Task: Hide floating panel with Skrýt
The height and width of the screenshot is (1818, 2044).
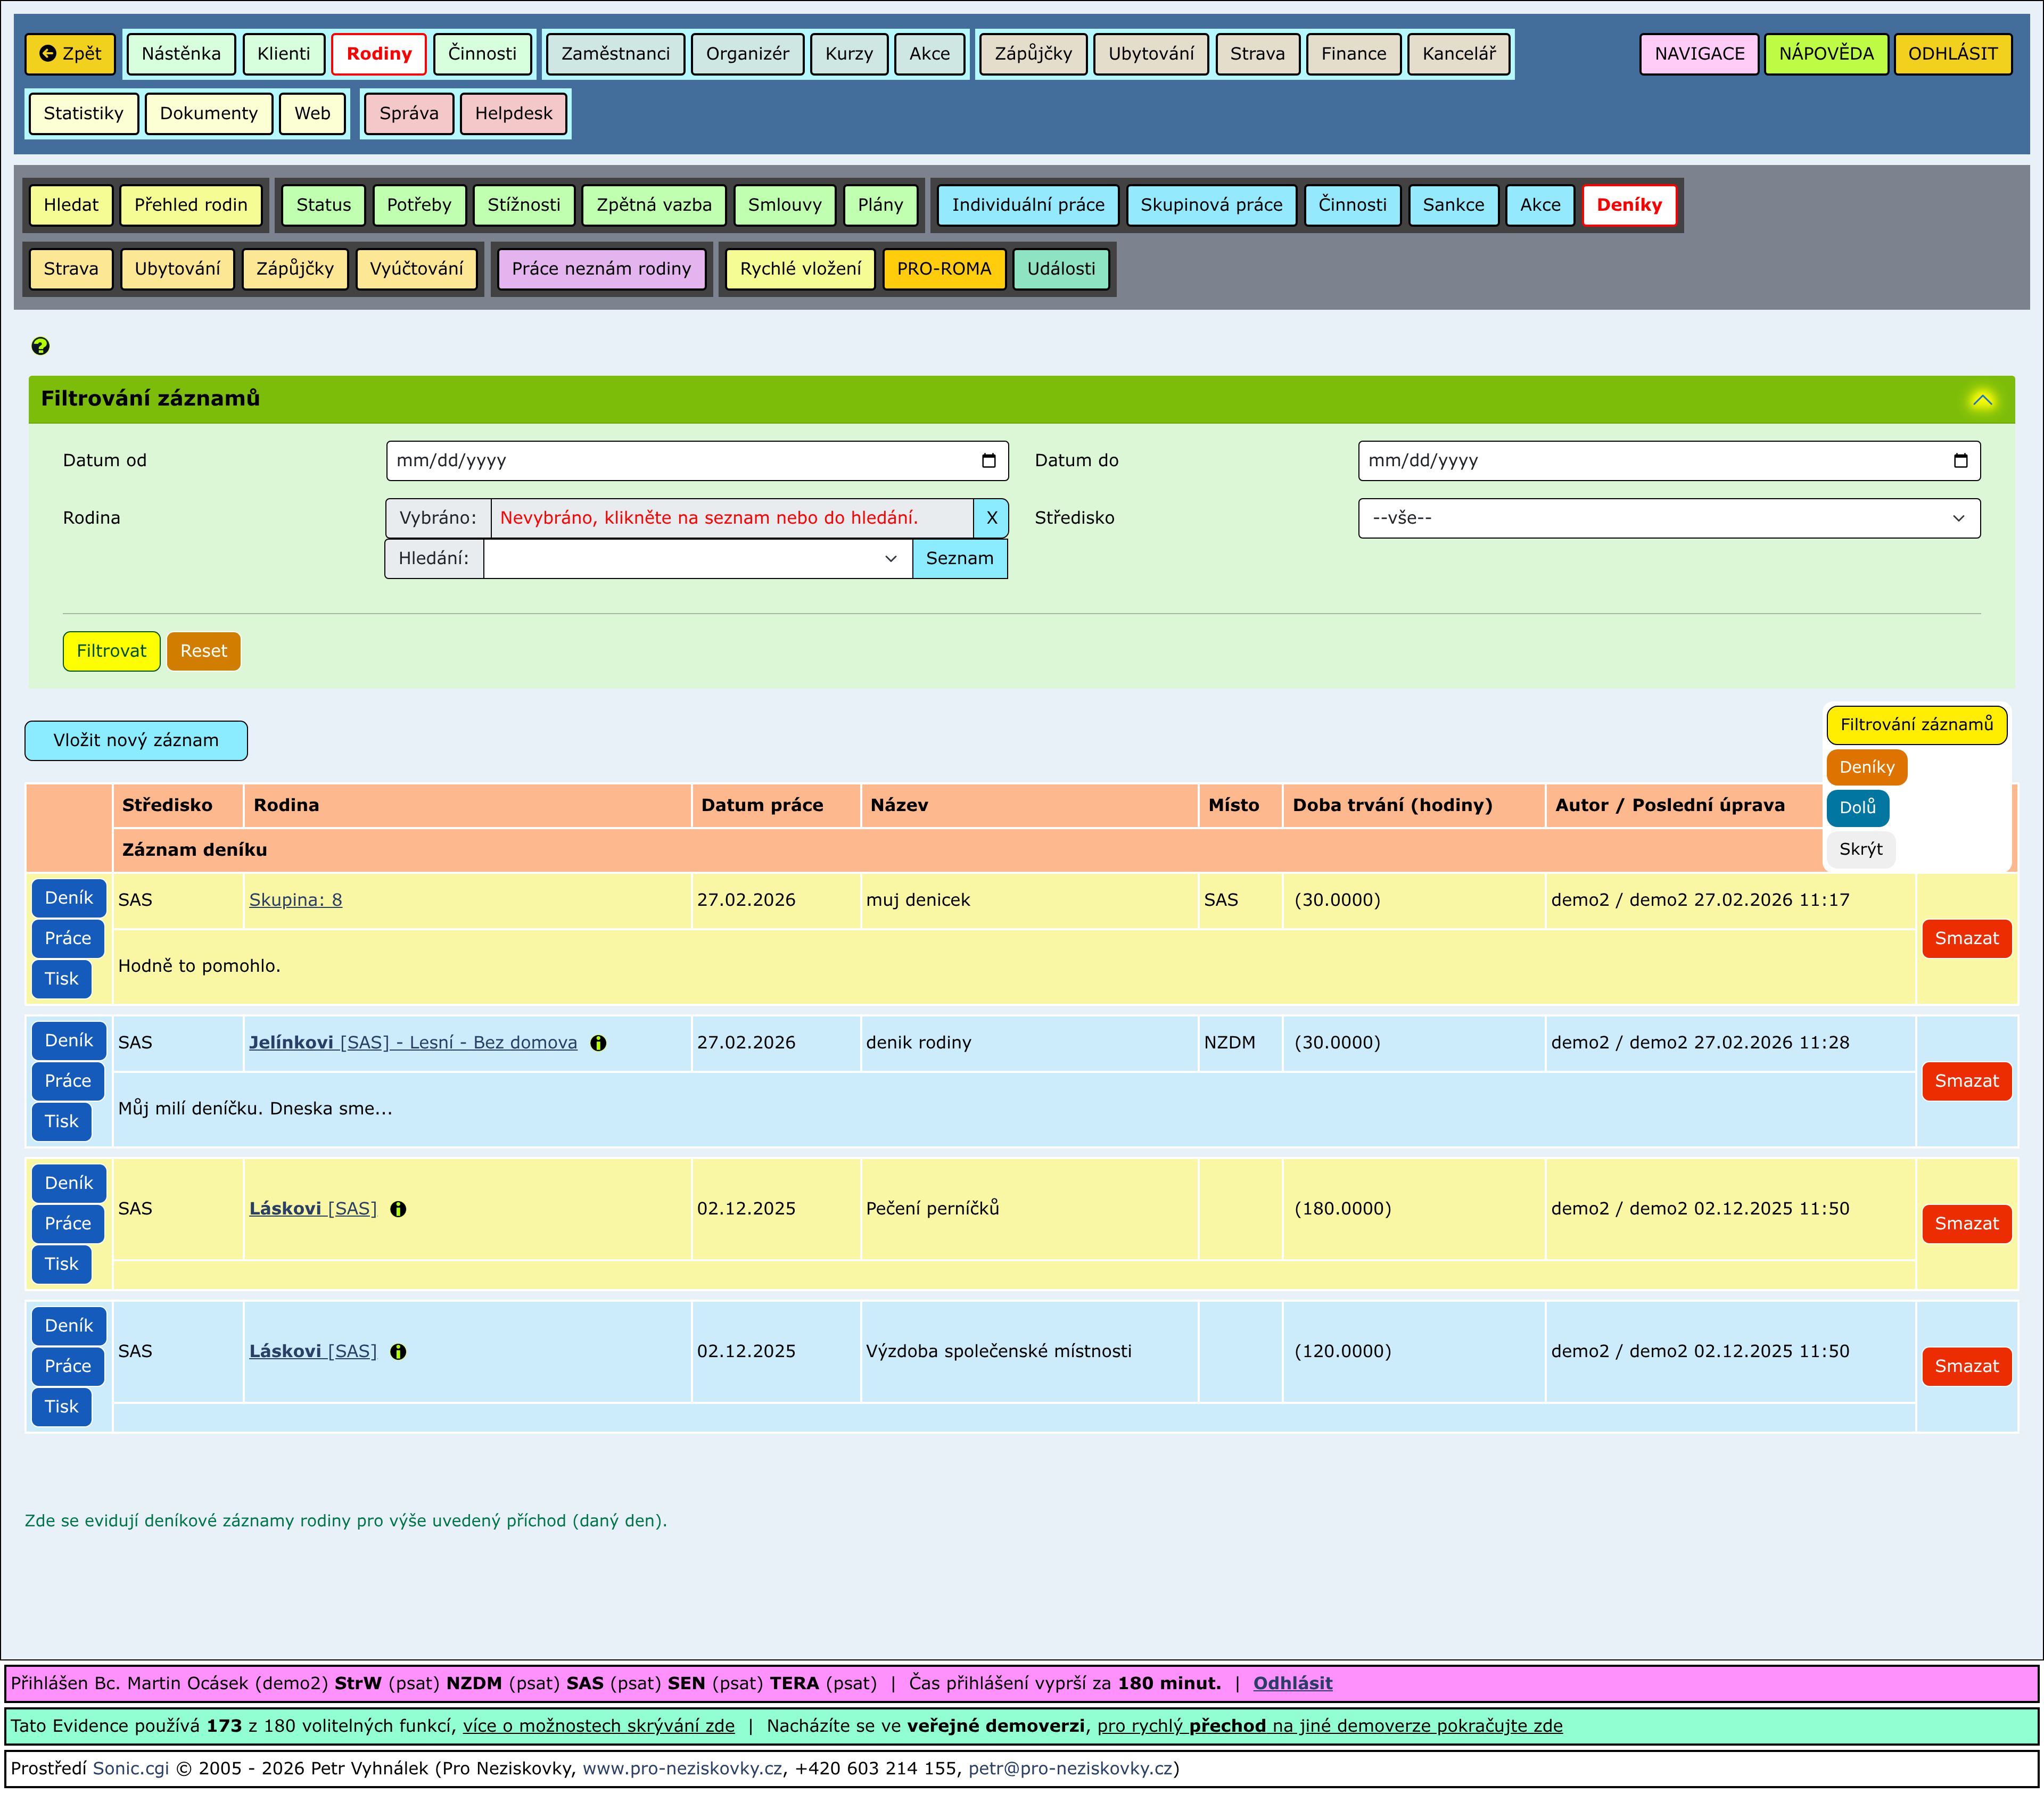Action: (x=1860, y=849)
